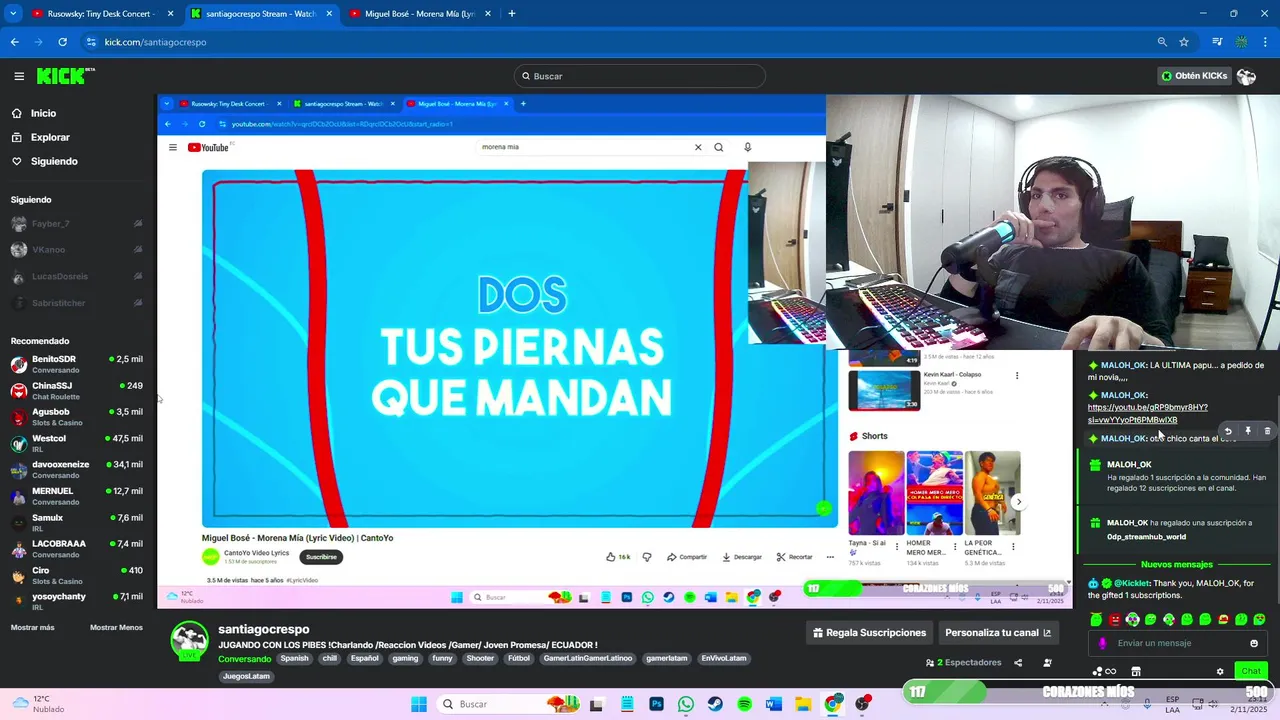Click Personaliza tu canal button
This screenshot has height=720, width=1280.
coord(998,633)
